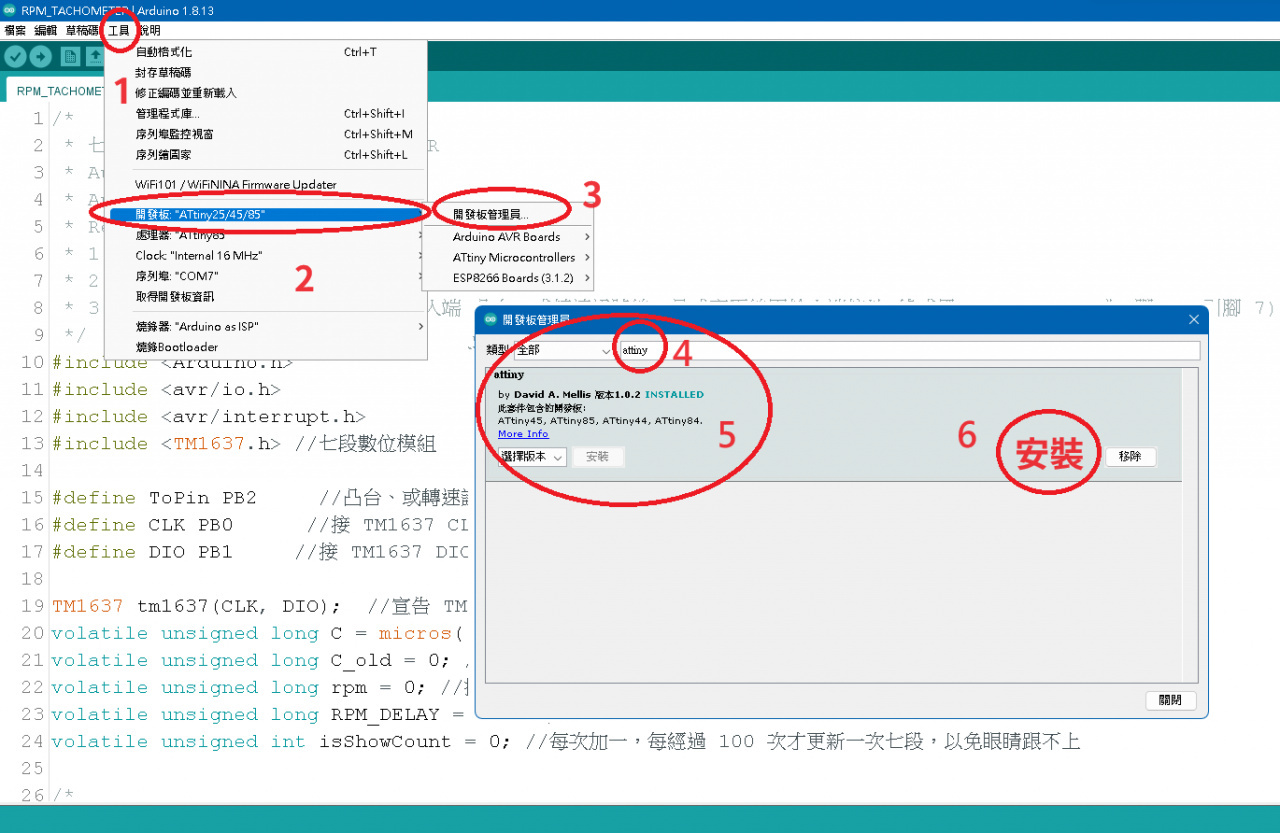Create a new sketch via the document icon

[x=70, y=56]
